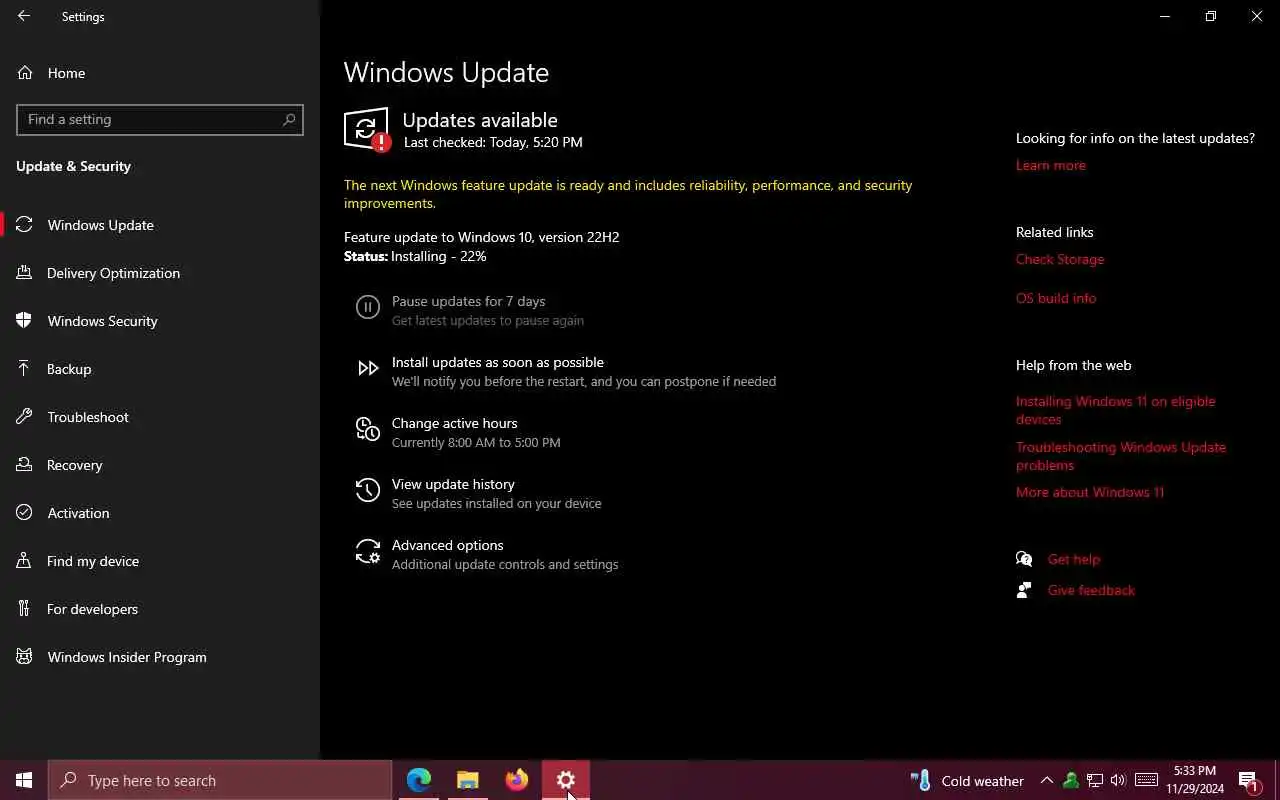Click the Delivery Optimization sidebar icon
Image resolution: width=1280 pixels, height=800 pixels.
point(25,273)
